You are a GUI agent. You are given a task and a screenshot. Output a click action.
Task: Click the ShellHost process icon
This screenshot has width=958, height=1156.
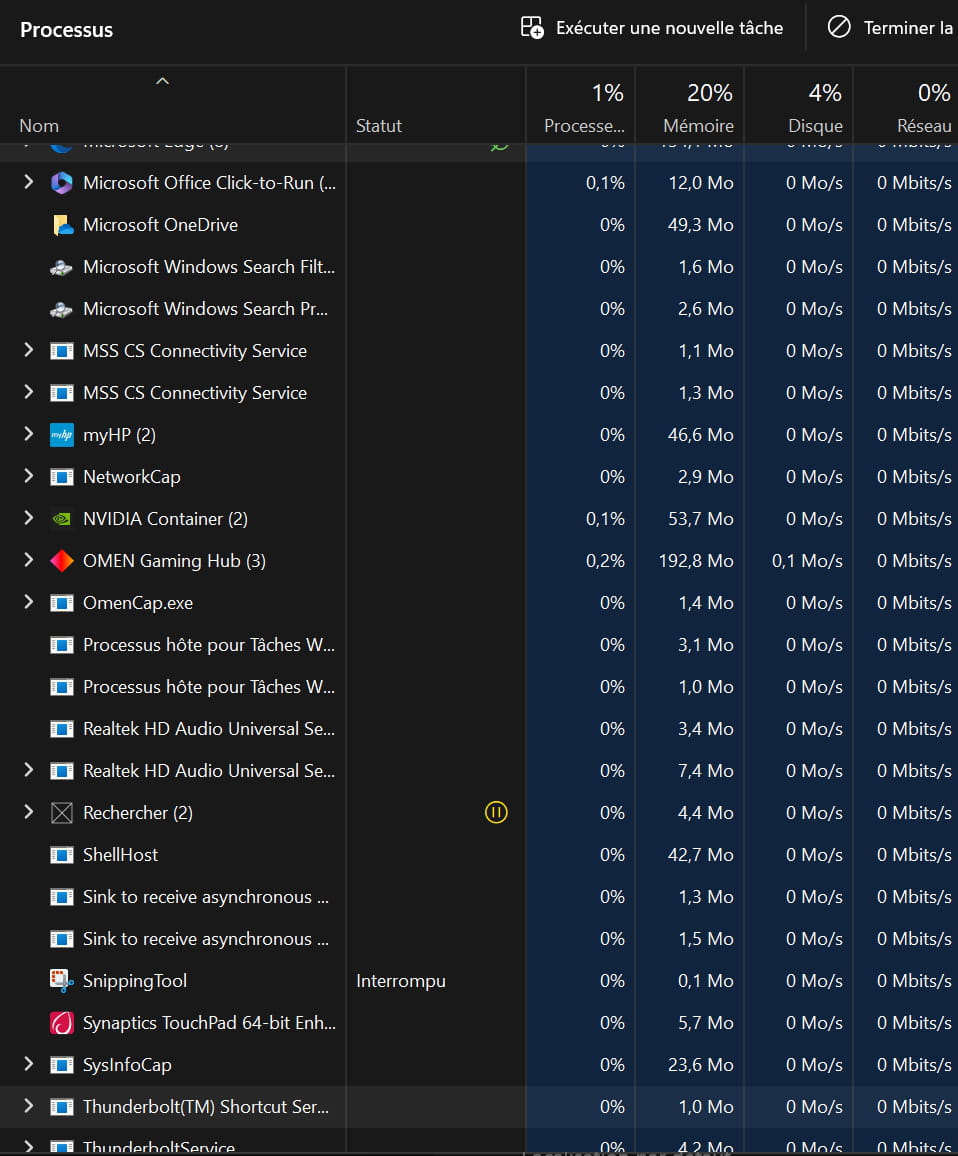click(x=61, y=854)
